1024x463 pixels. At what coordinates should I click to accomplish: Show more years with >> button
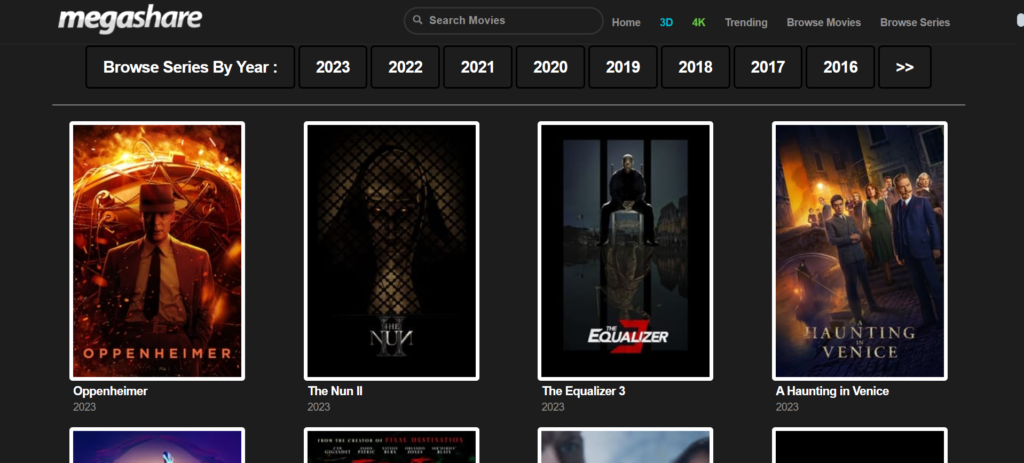[x=905, y=67]
